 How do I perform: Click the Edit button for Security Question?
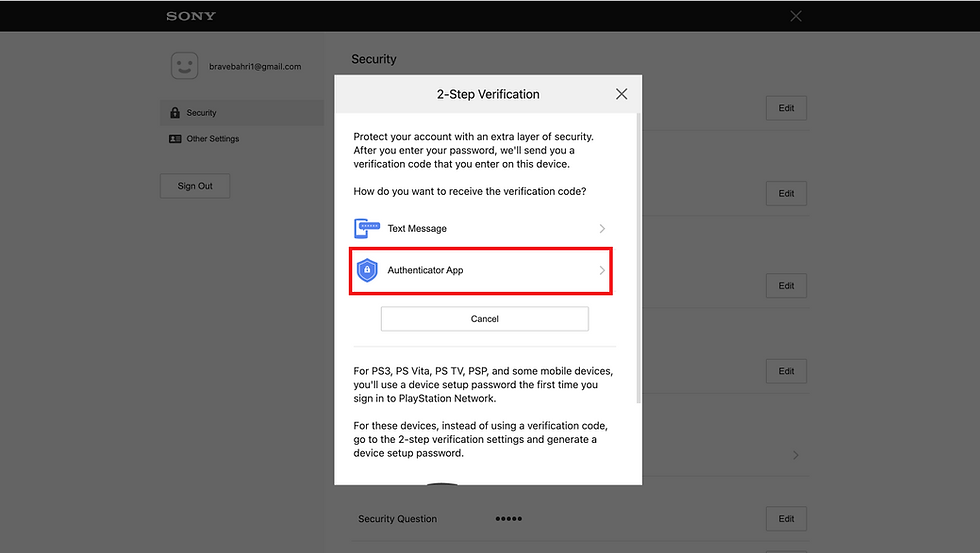tap(786, 519)
